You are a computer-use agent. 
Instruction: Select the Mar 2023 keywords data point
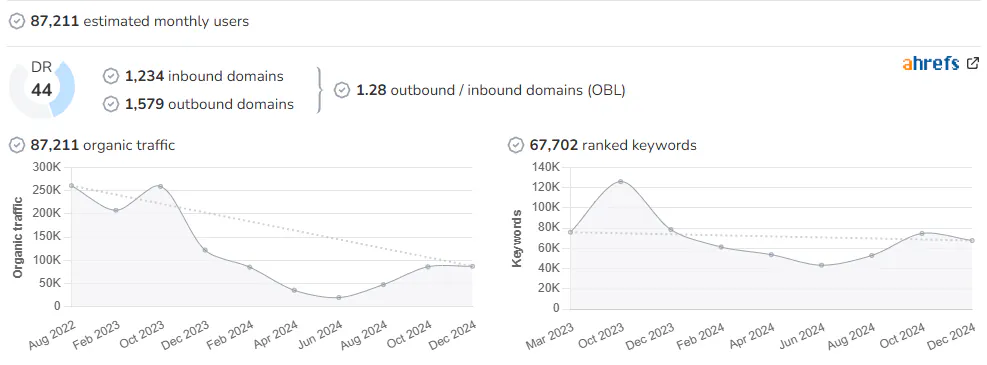tap(570, 232)
